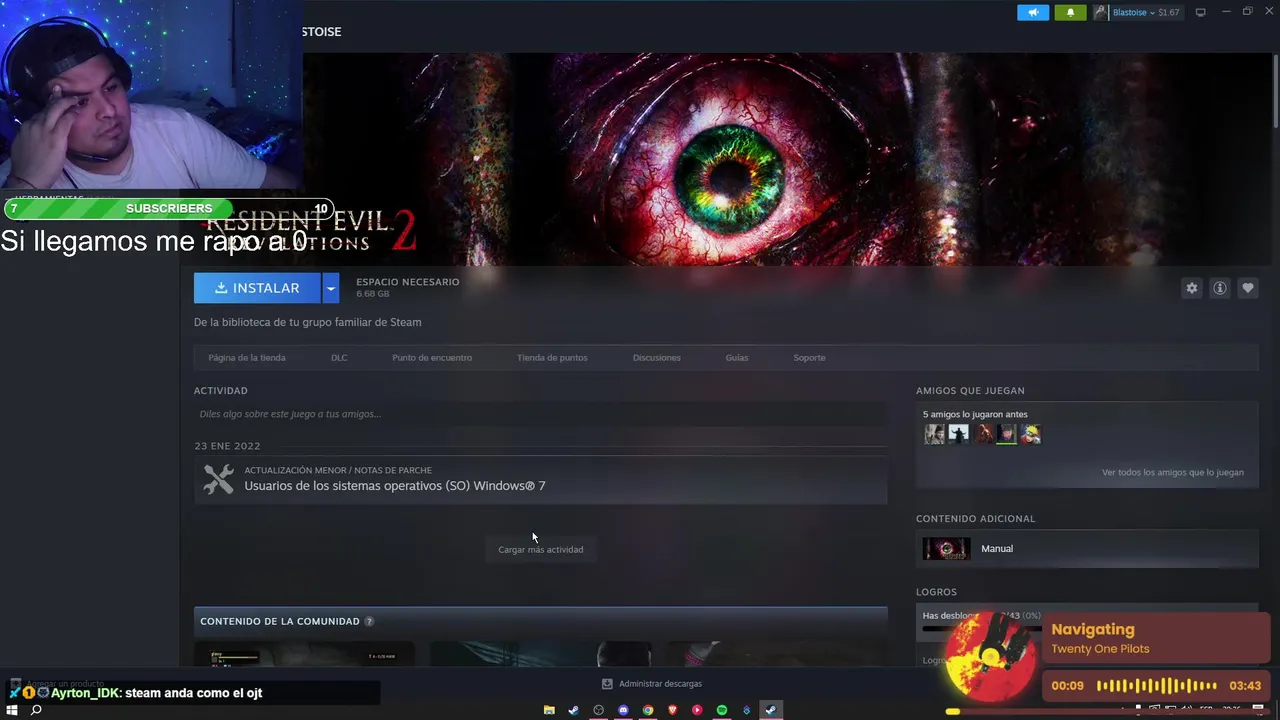The width and height of the screenshot is (1280, 720).
Task: Click Ver todos los amigos que lo juegan
Action: click(1172, 472)
